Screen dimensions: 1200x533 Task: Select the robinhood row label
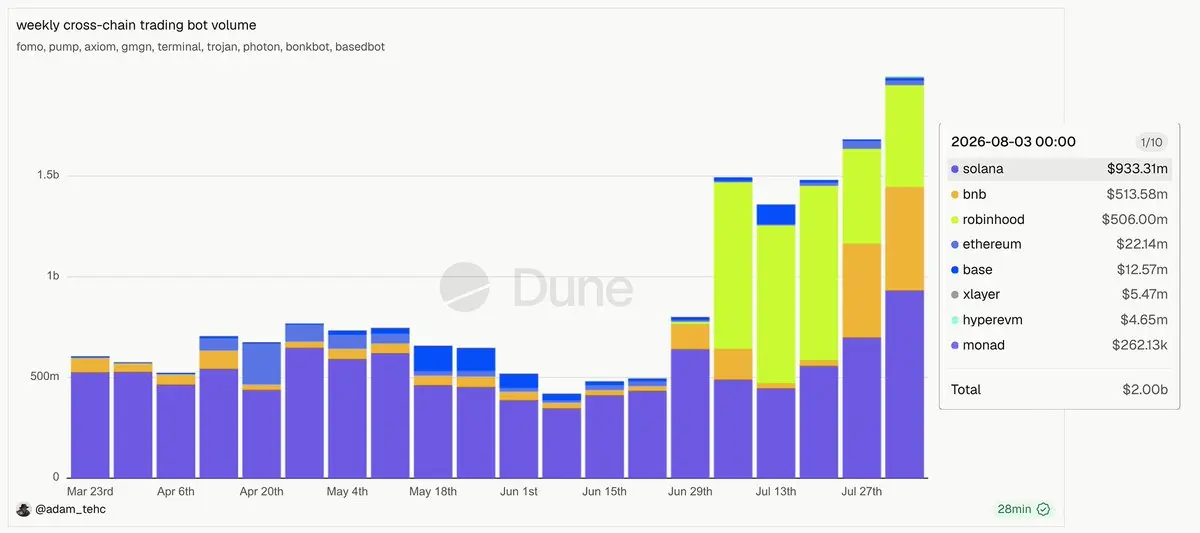click(994, 220)
